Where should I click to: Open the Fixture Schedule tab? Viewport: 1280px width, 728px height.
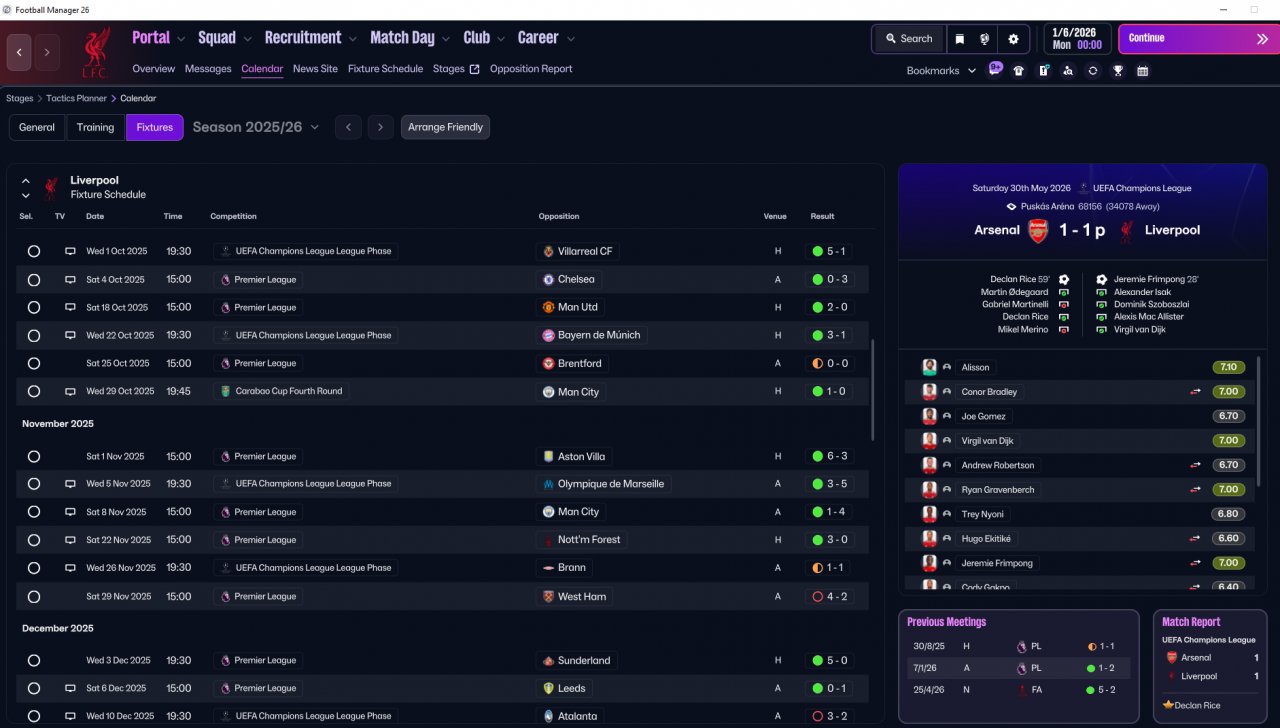(x=385, y=69)
